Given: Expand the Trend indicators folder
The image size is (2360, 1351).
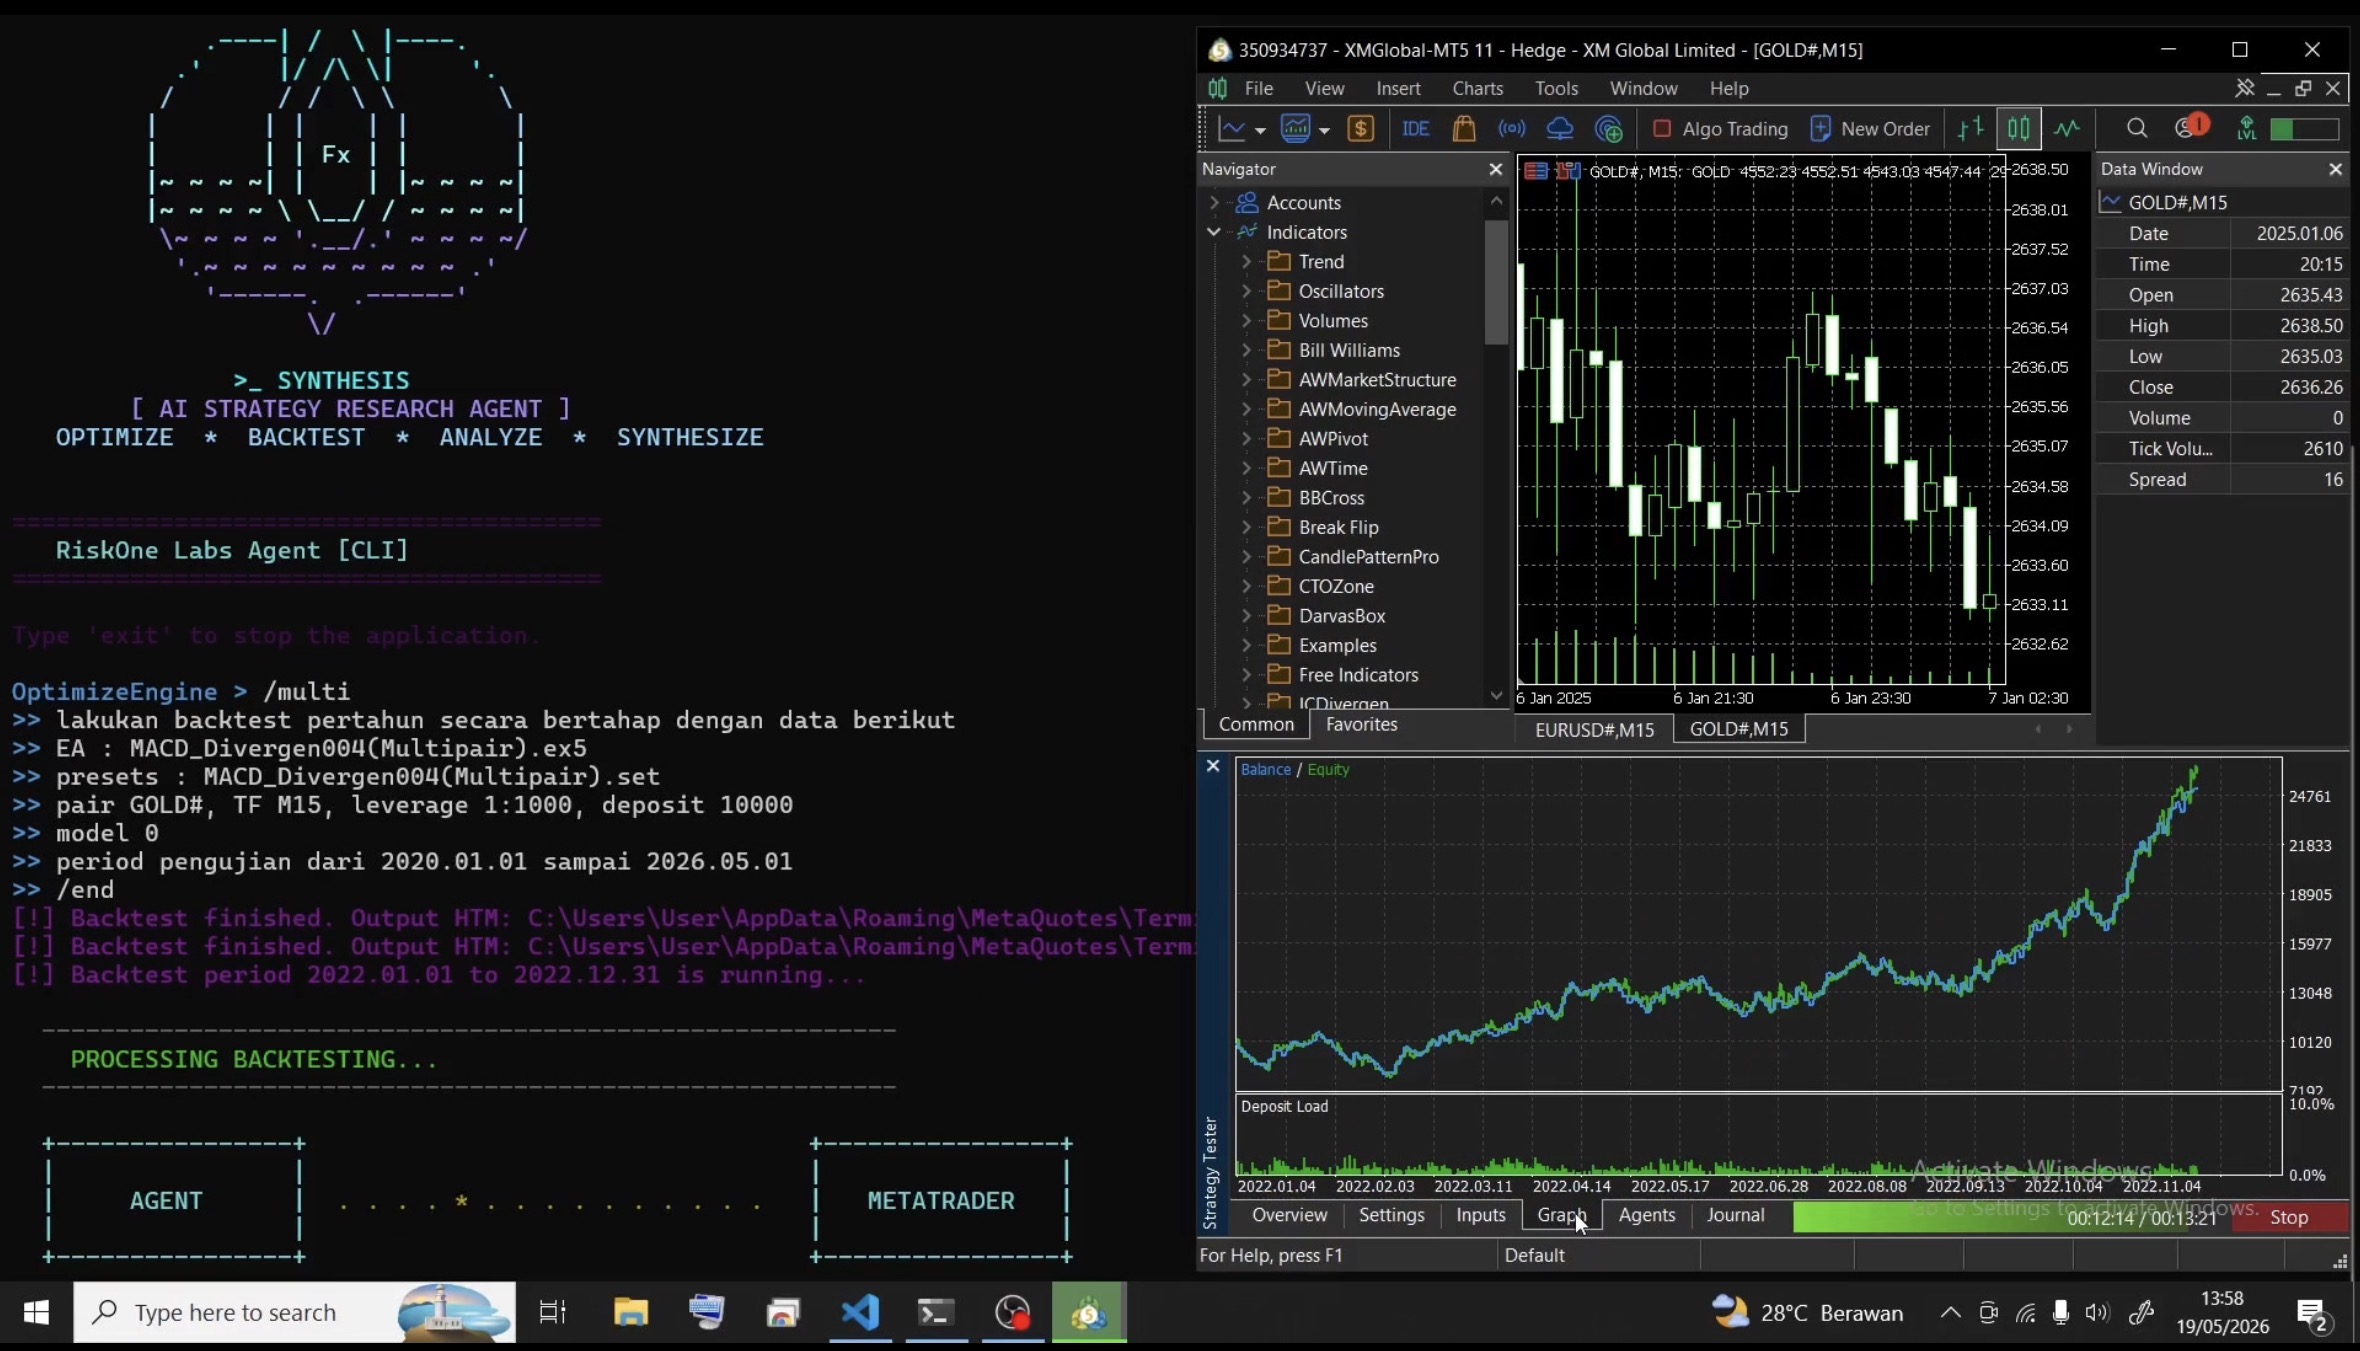Looking at the screenshot, I should [1246, 262].
